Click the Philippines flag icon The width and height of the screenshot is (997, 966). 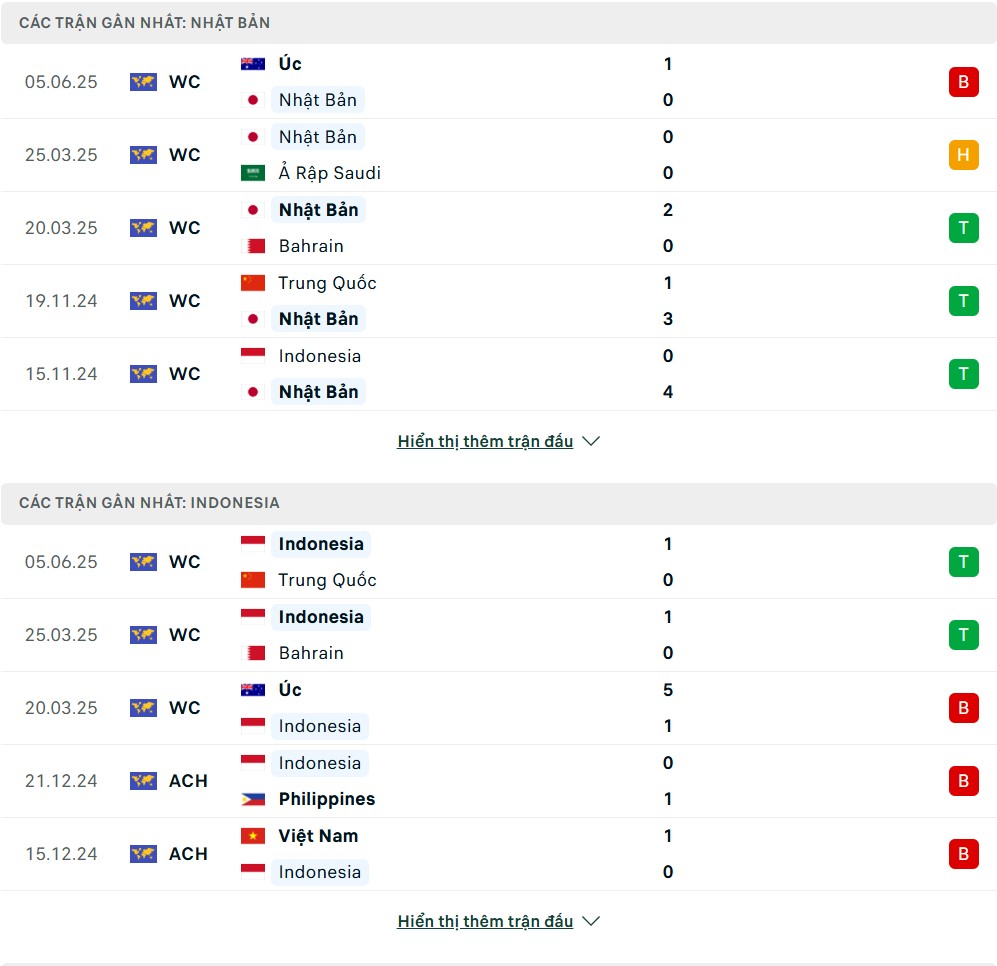point(252,799)
